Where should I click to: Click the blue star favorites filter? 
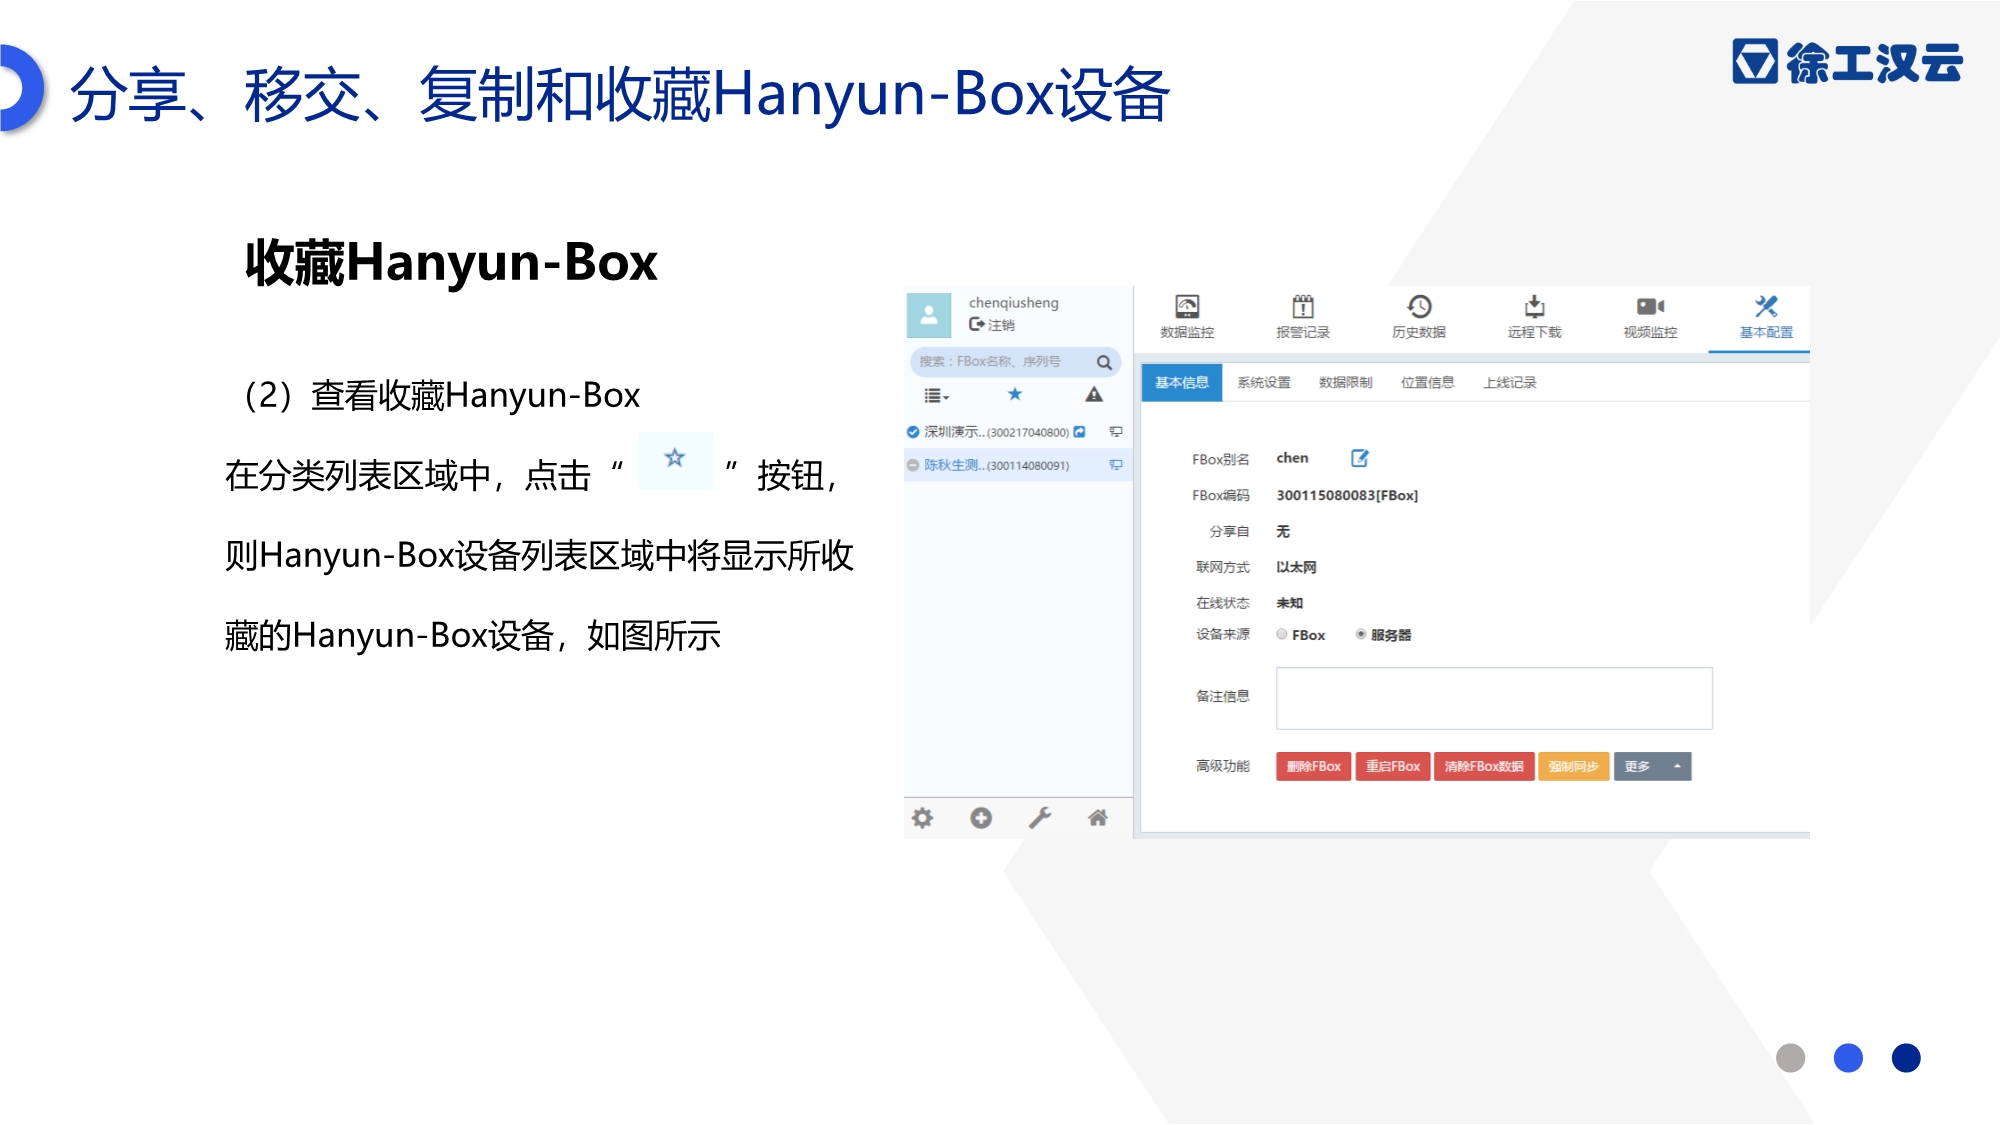[x=1015, y=394]
